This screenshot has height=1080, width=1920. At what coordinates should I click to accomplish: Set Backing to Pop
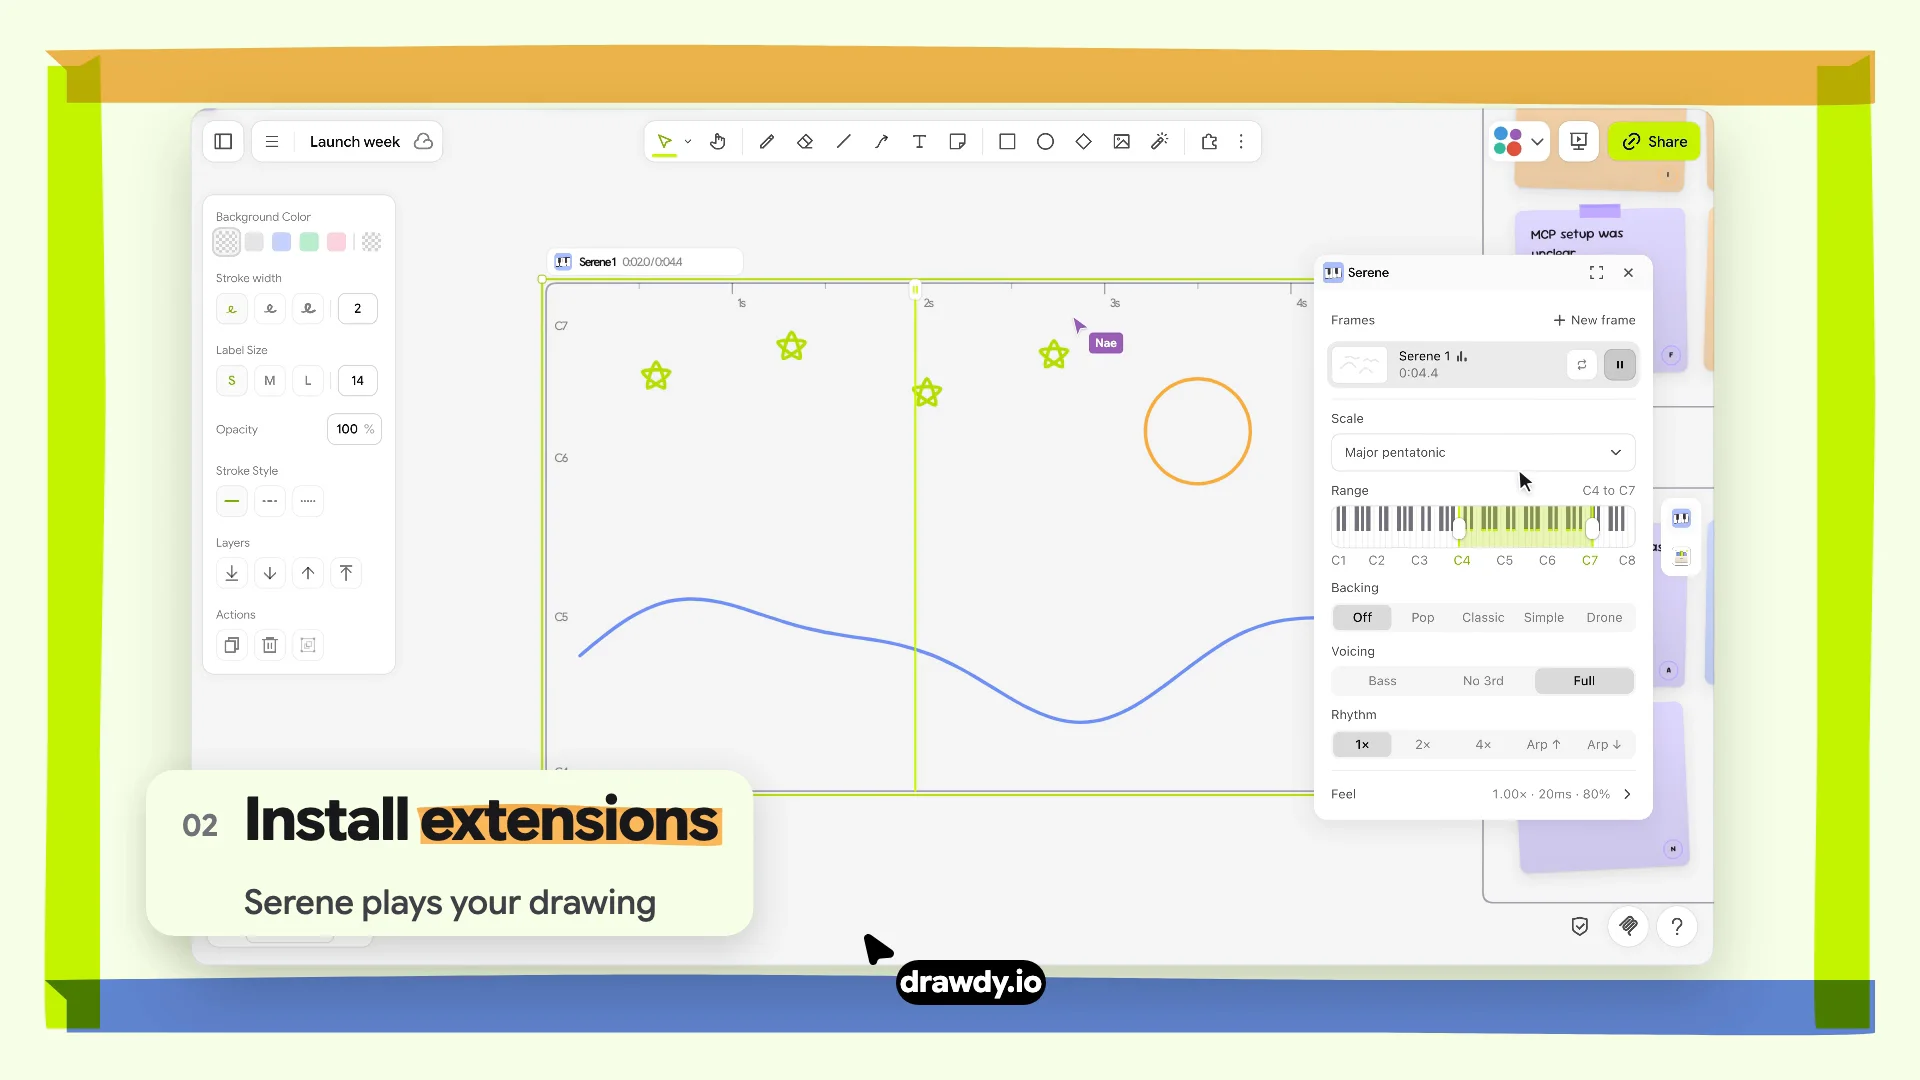(1422, 618)
